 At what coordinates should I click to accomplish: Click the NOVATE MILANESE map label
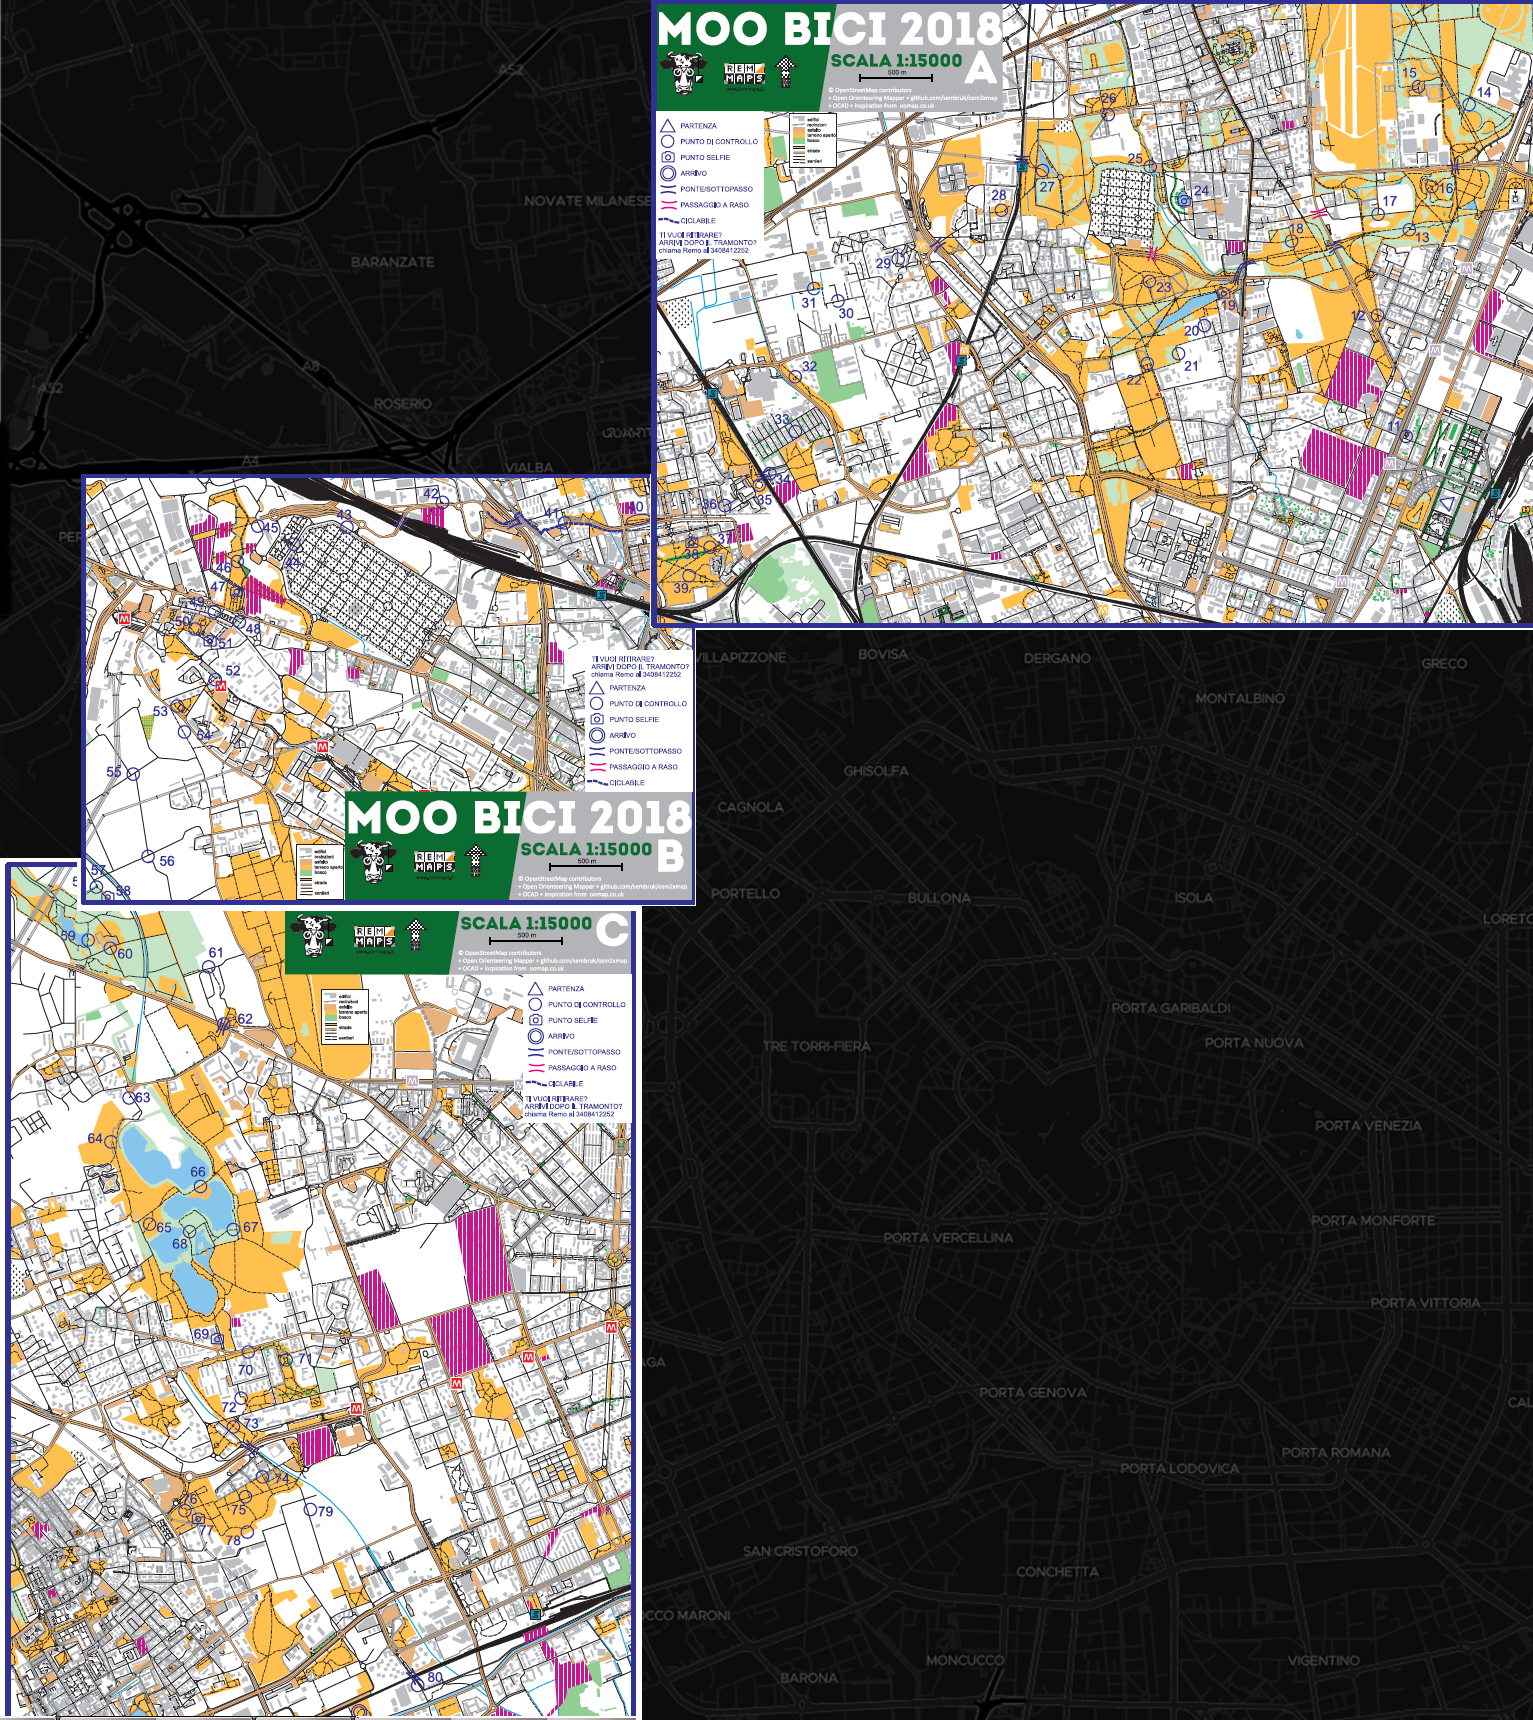587,201
